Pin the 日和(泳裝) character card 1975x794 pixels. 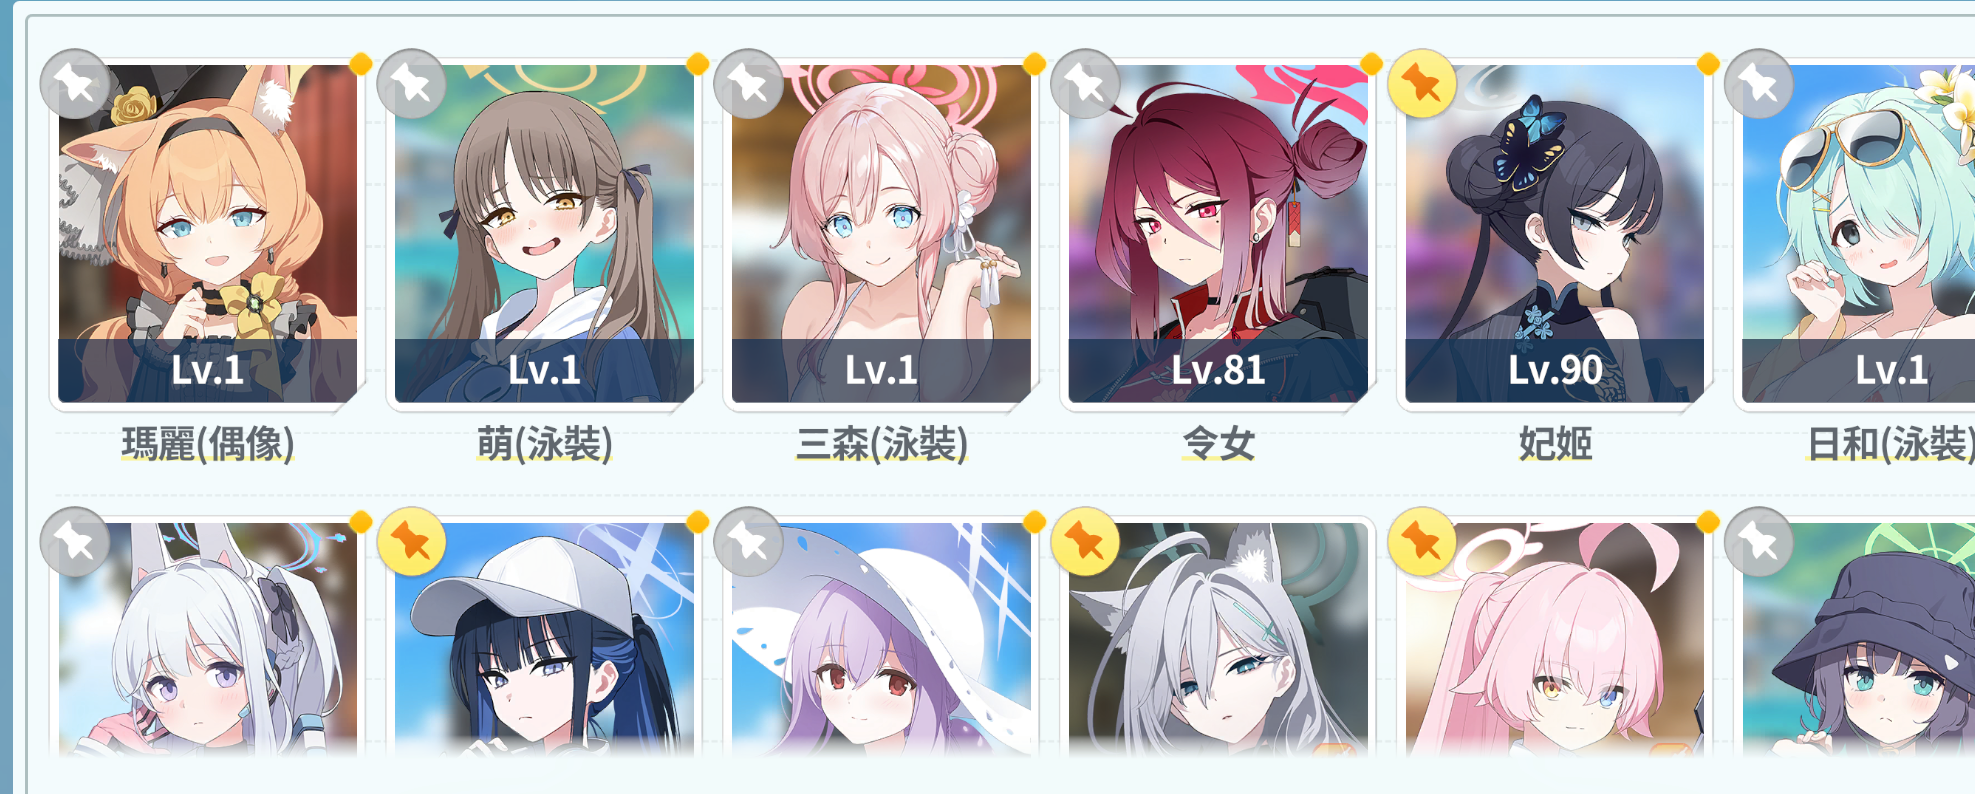(x=1760, y=84)
